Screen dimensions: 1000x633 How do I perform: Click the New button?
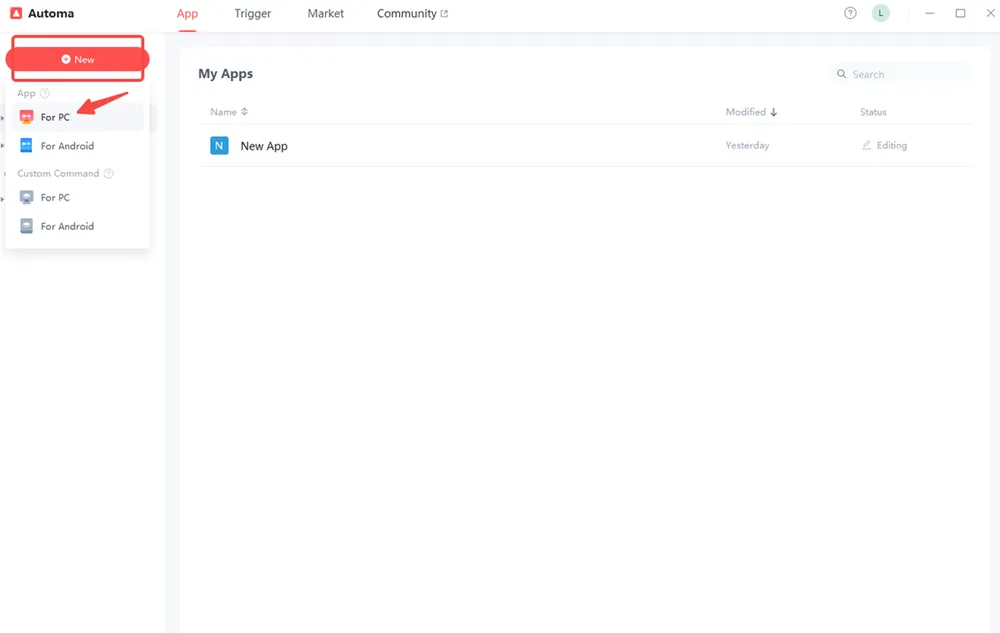77,59
